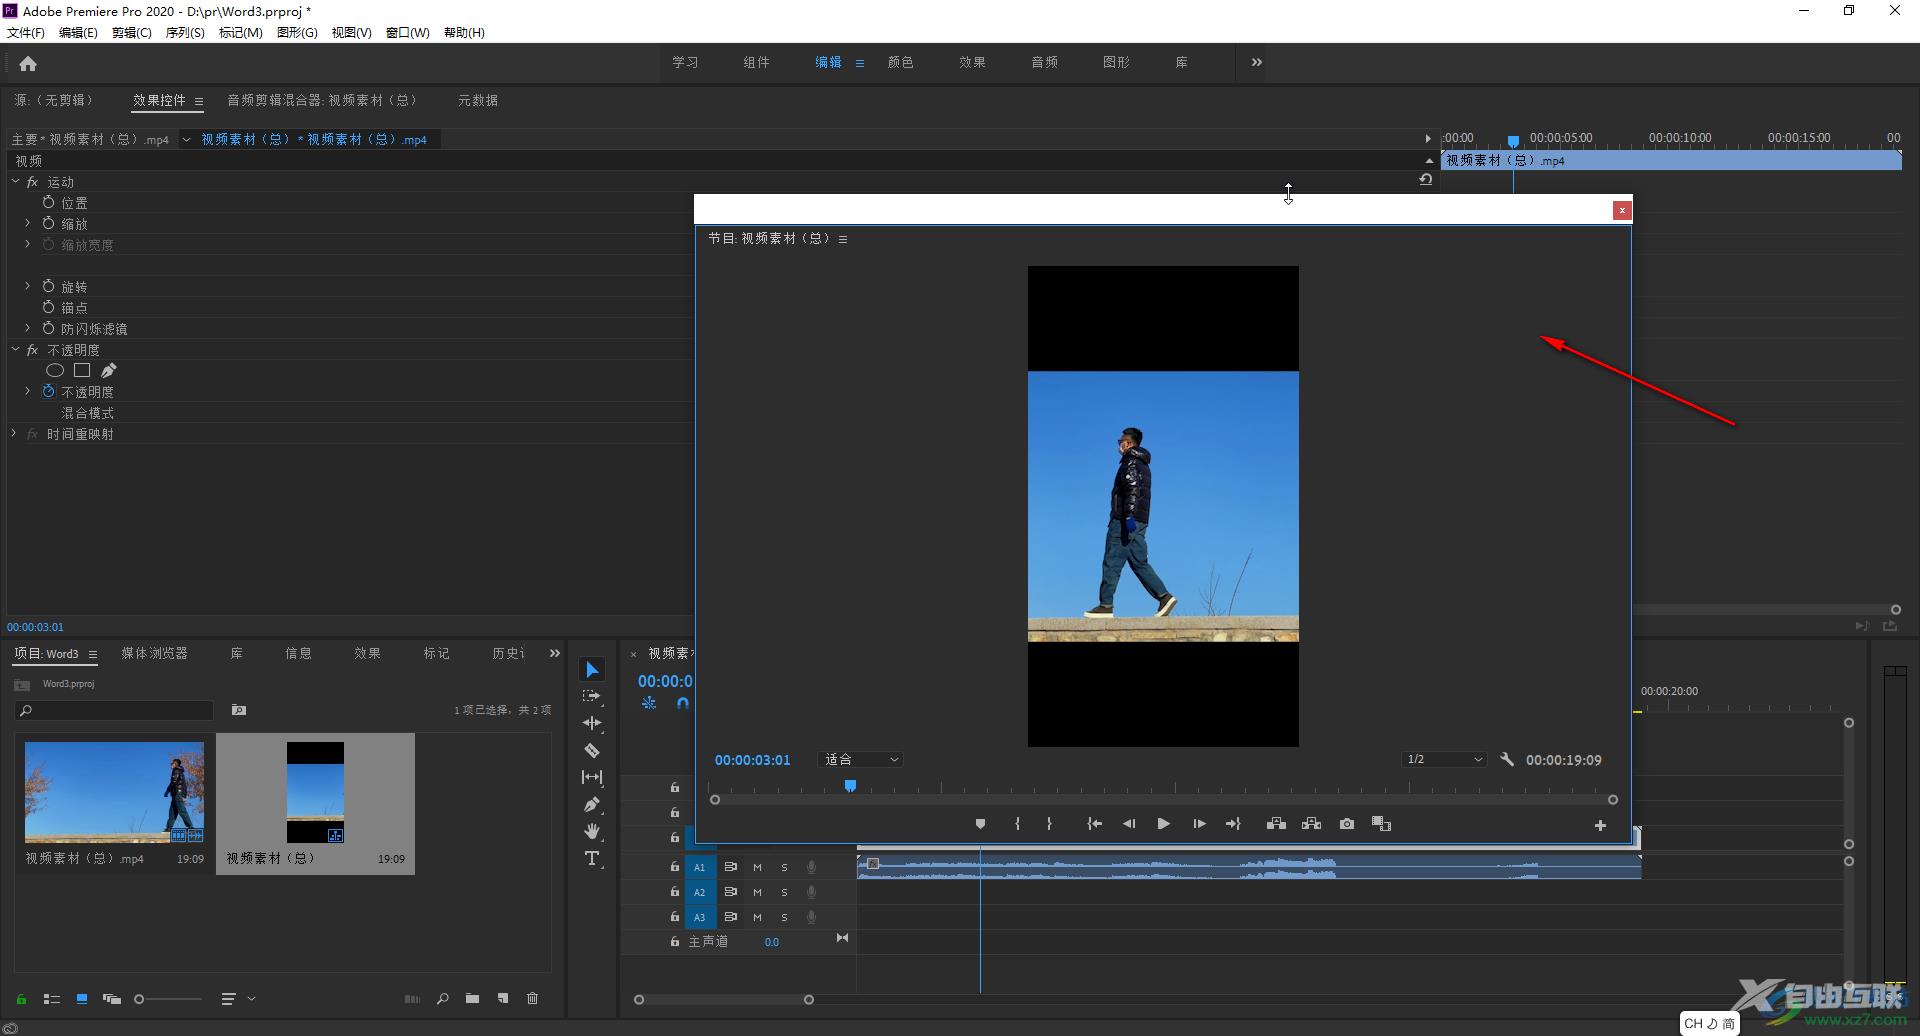The width and height of the screenshot is (1920, 1036).
Task: Switch project panel to freeform view
Action: pos(112,999)
